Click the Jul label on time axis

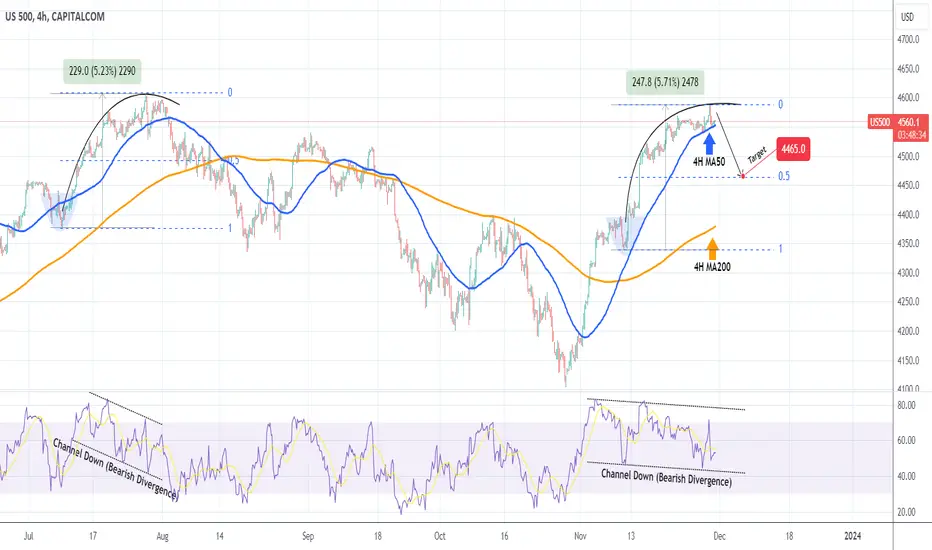(29, 536)
